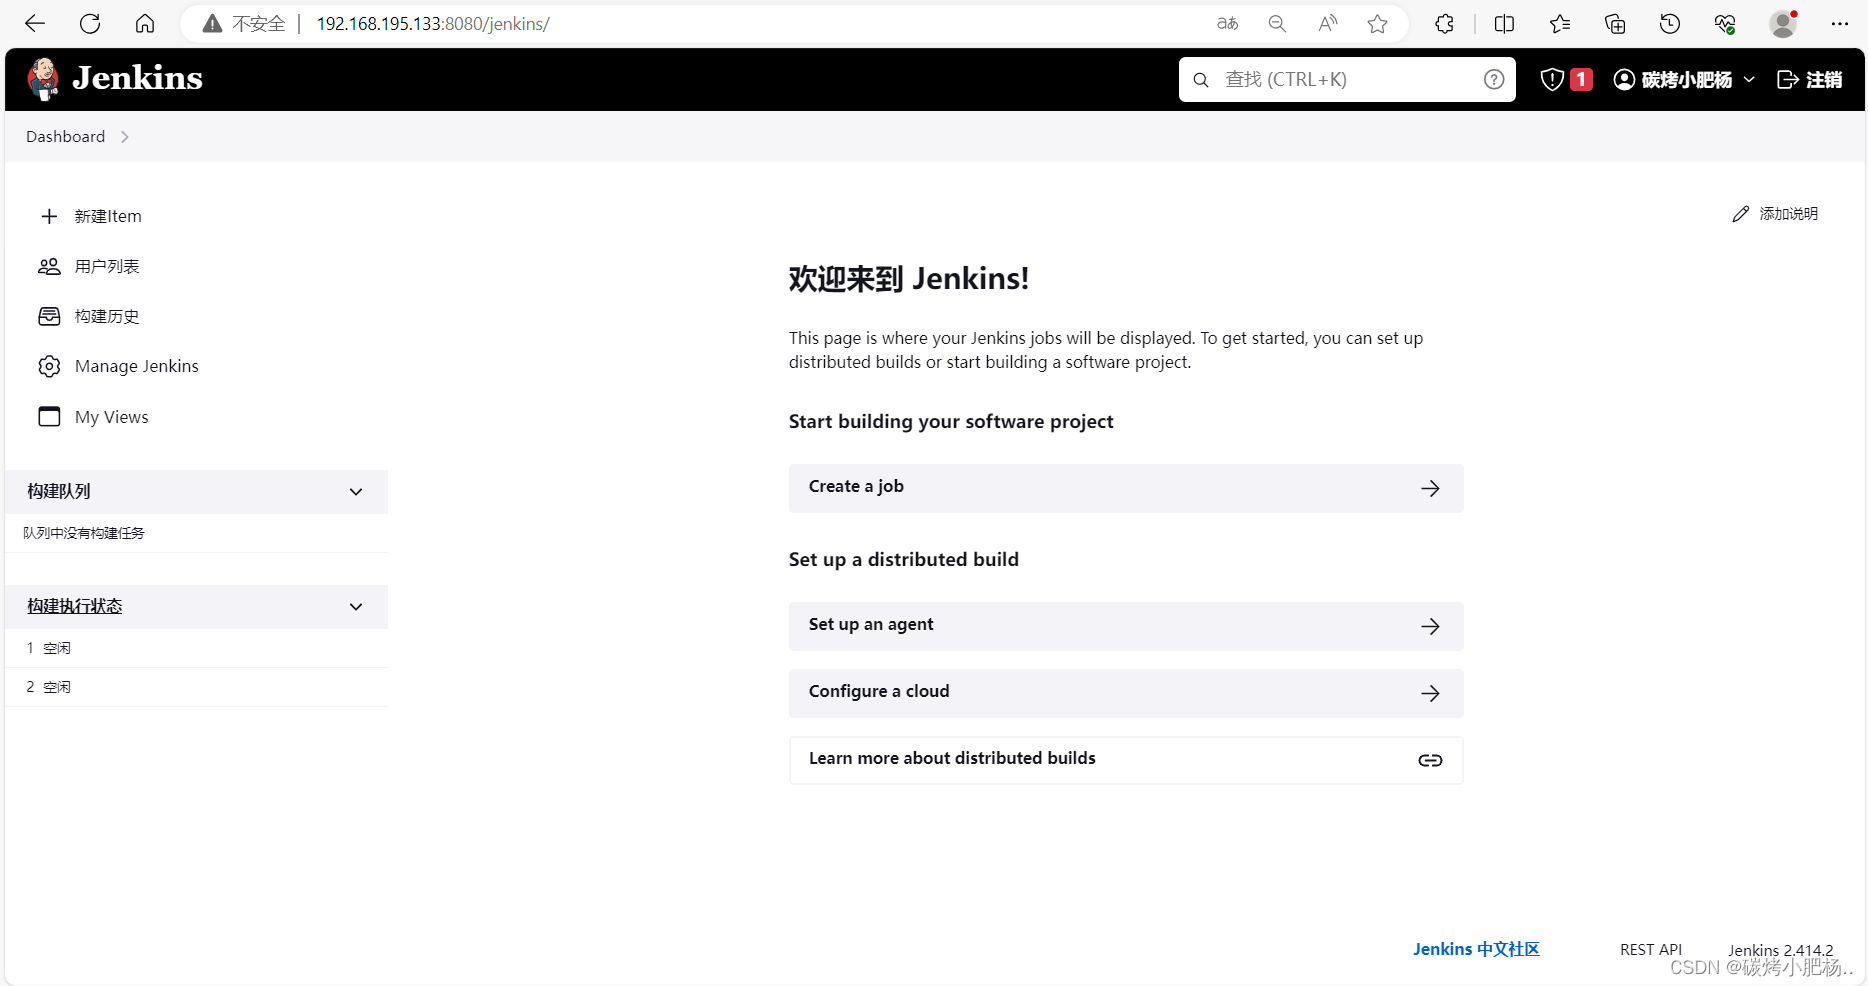Click the Jenkins title text in header
Image resolution: width=1868 pixels, height=986 pixels.
coord(137,78)
